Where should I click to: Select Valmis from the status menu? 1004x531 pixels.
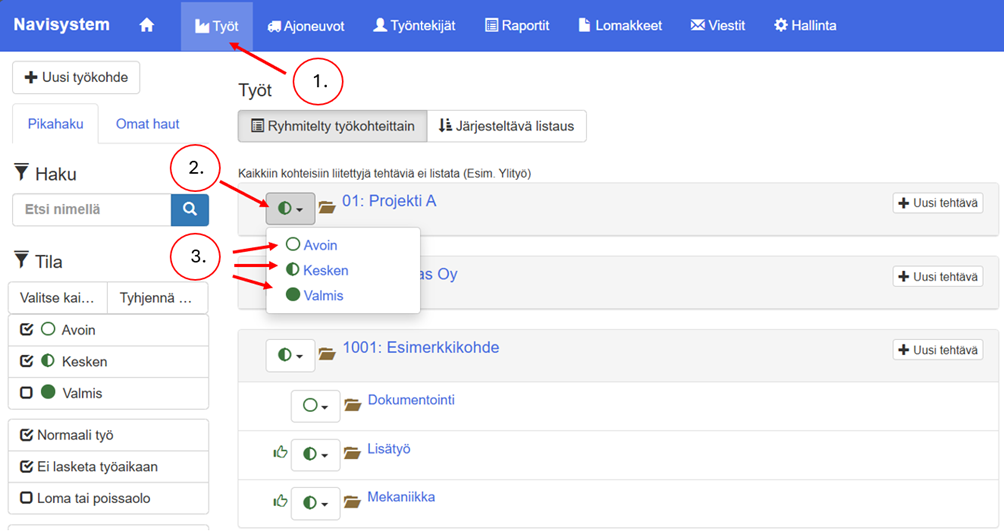322,295
